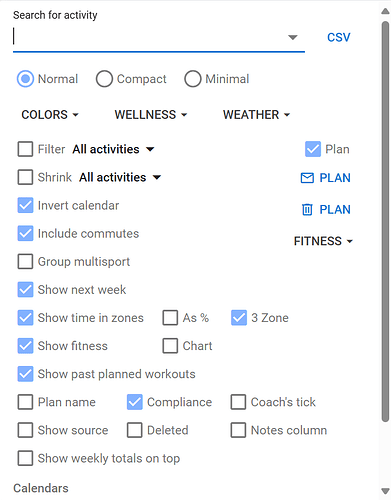Image resolution: width=391 pixels, height=500 pixels.
Task: Enable Group multisport checkbox
Action: click(x=25, y=261)
